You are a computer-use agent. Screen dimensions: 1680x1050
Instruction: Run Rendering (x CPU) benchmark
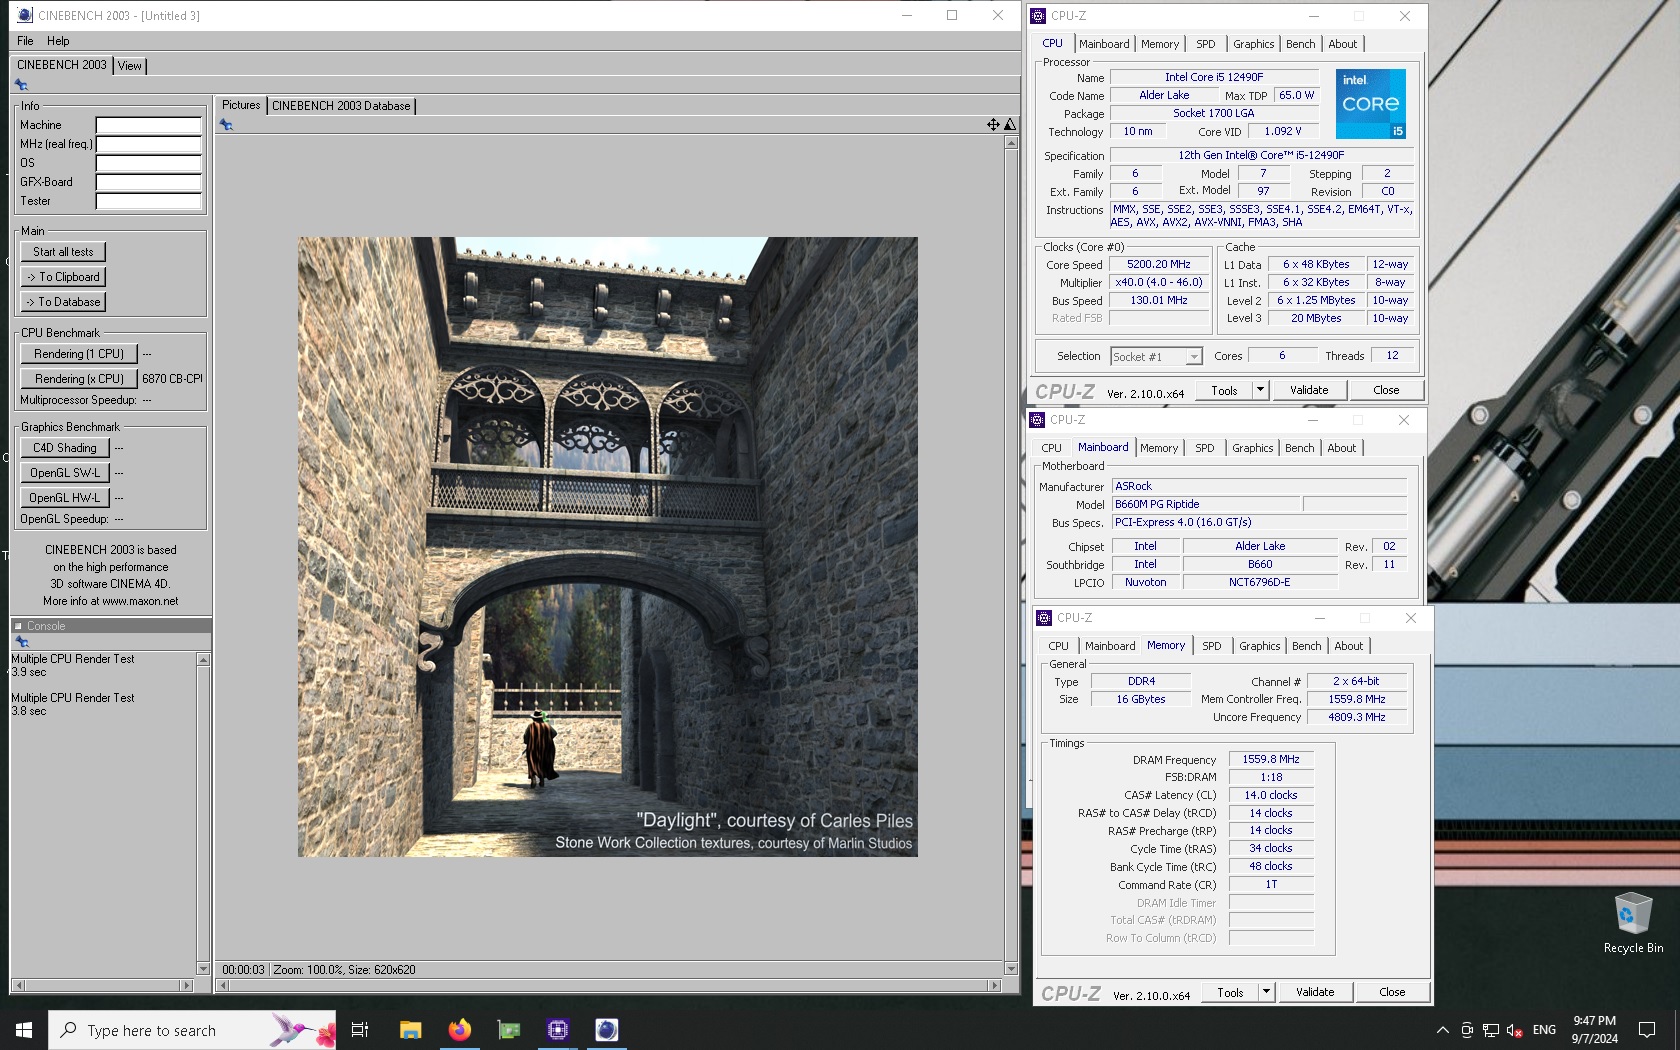79,379
